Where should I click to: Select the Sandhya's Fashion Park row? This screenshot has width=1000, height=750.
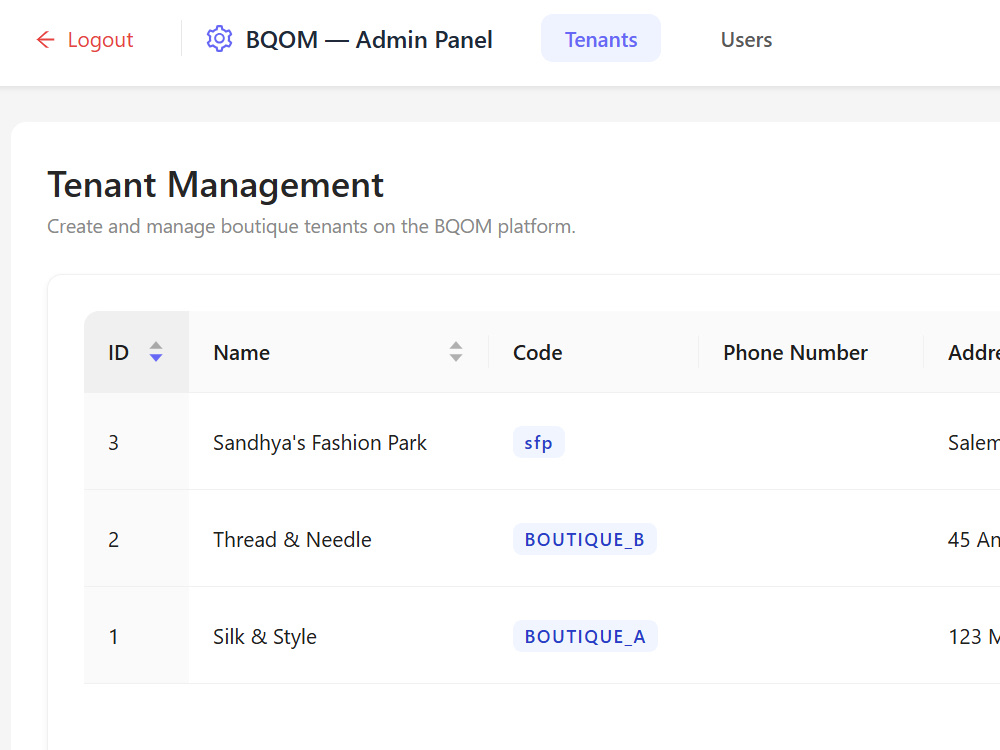542,441
